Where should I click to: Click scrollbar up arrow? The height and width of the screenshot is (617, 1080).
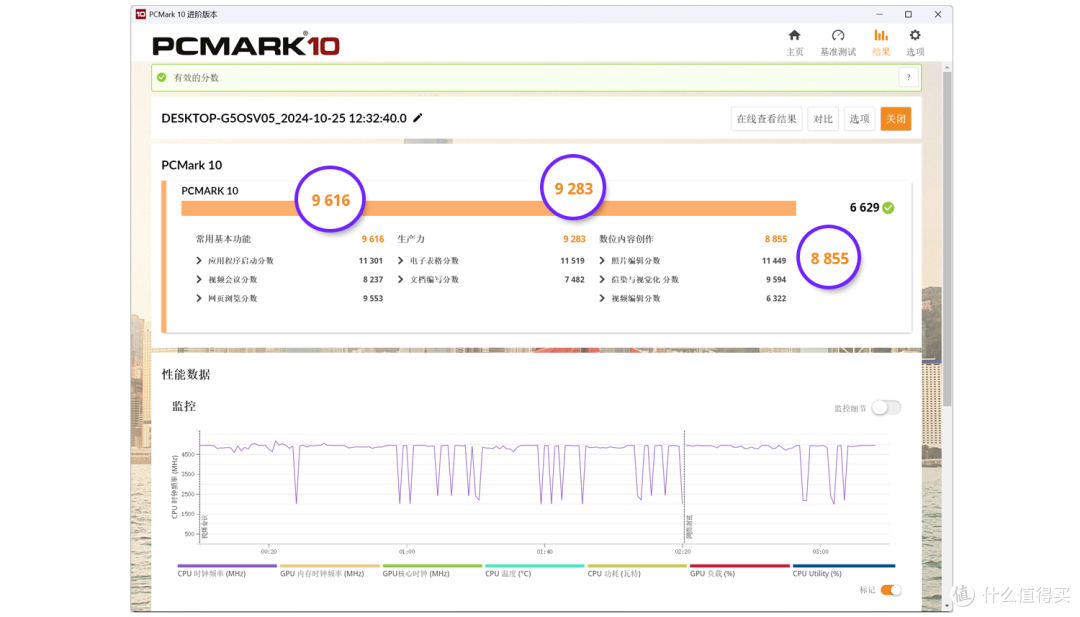[x=947, y=67]
